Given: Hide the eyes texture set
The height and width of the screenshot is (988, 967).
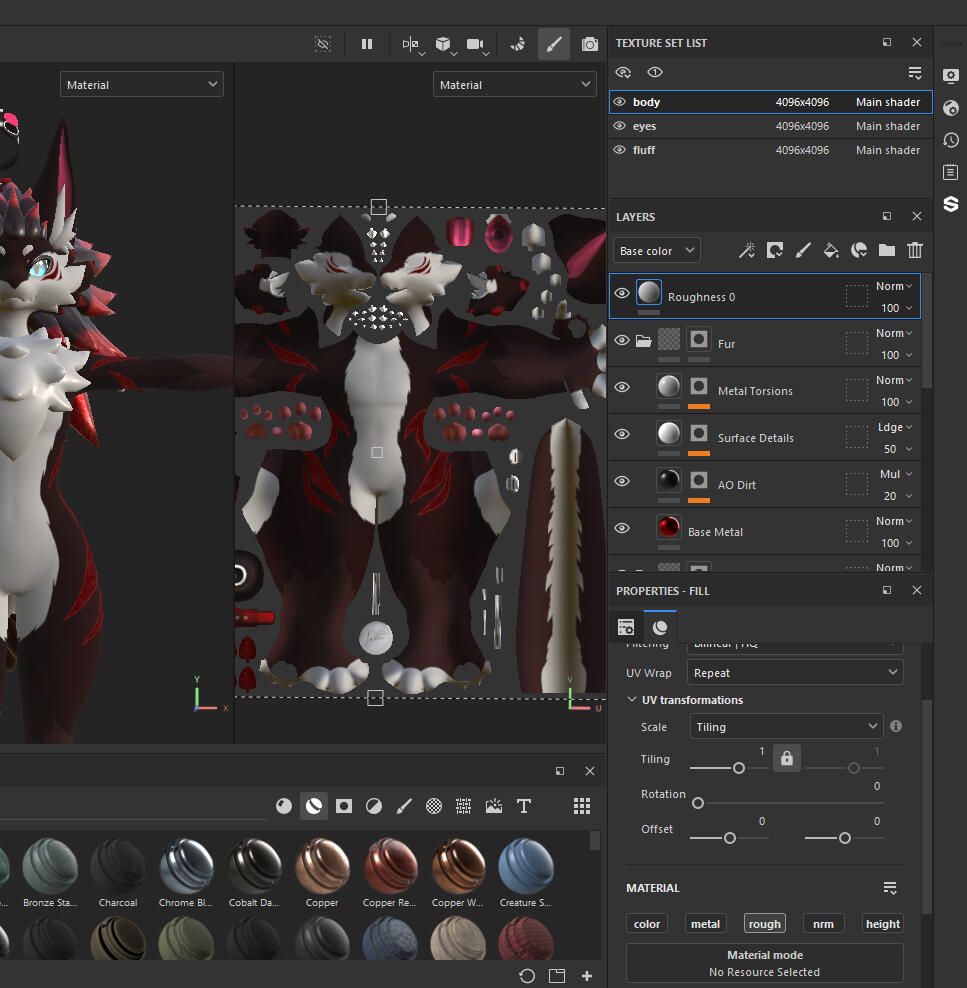Looking at the screenshot, I should [620, 126].
